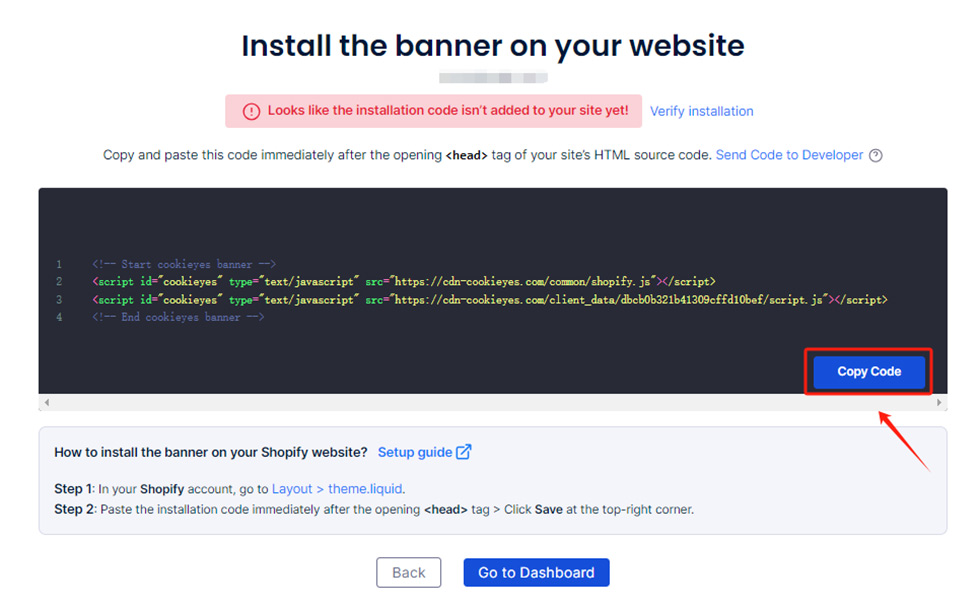Click the code box right scroll arrow

coord(939,402)
